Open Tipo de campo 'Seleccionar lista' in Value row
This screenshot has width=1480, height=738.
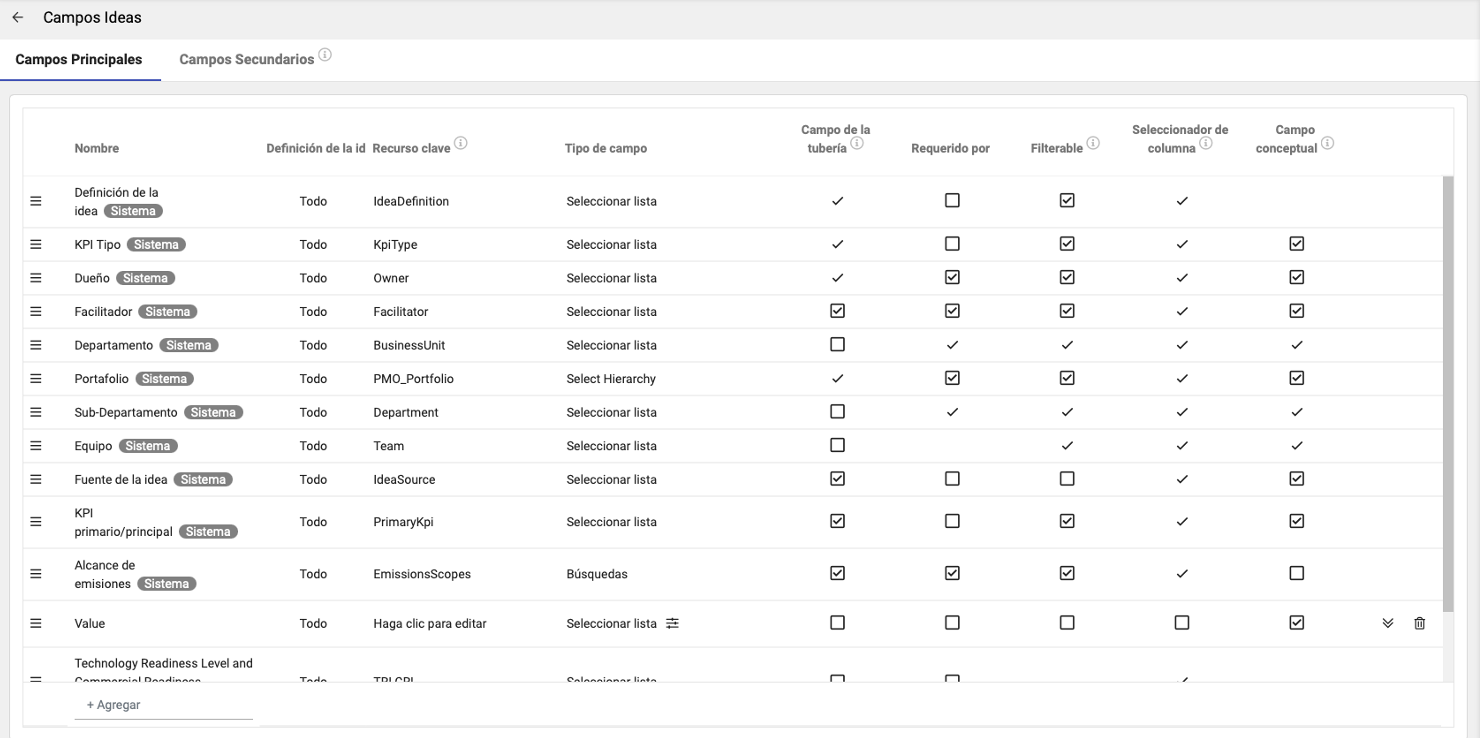pyautogui.click(x=612, y=623)
